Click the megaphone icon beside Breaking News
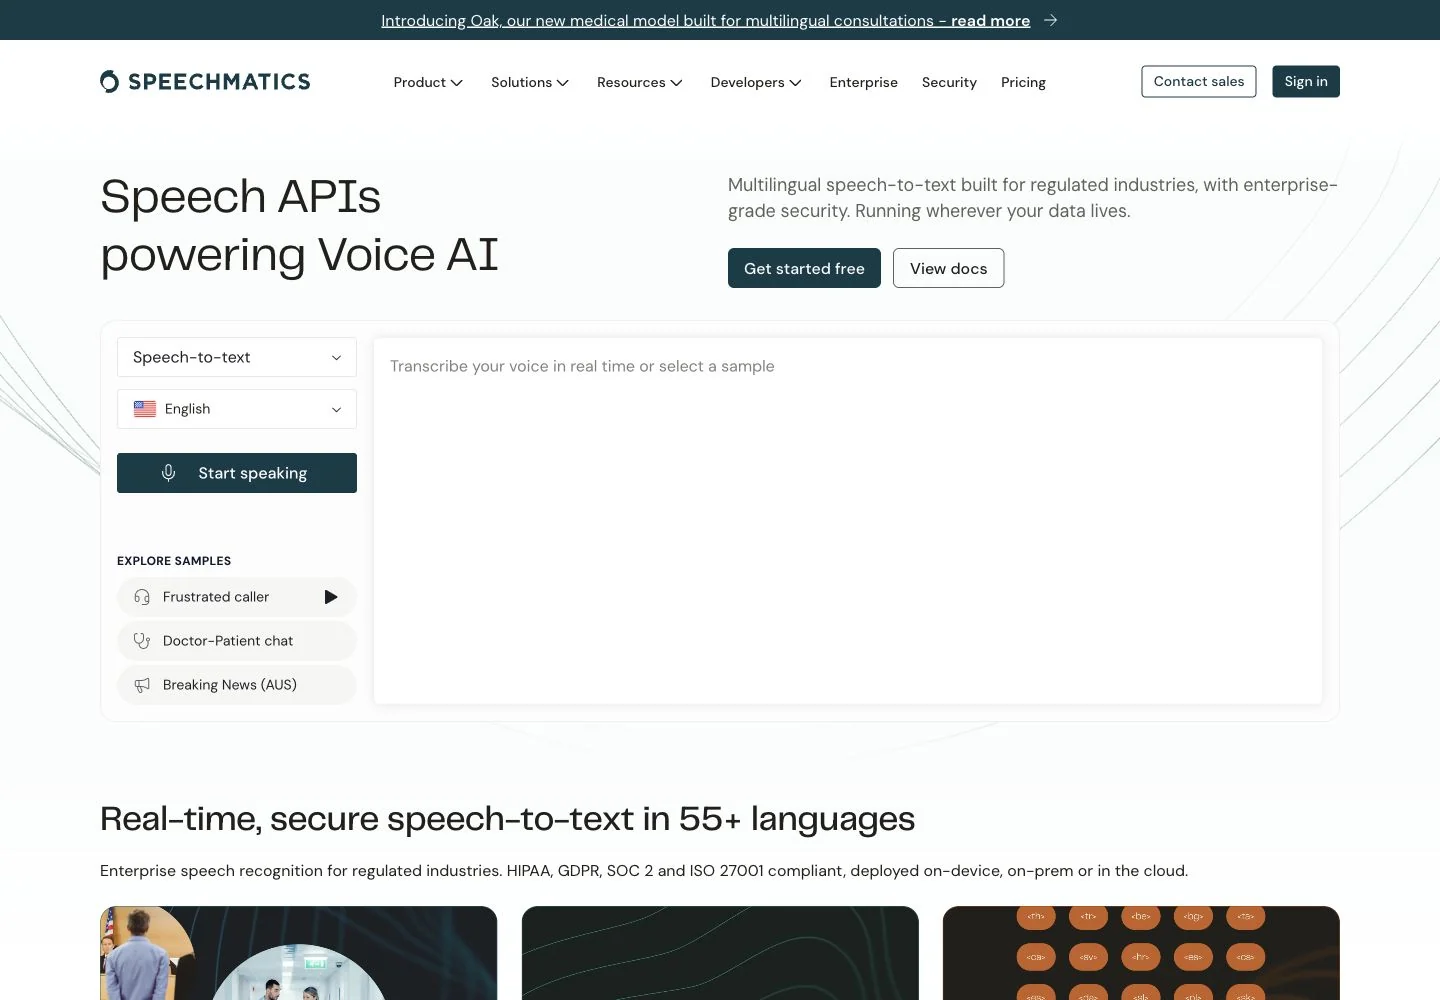This screenshot has height=1000, width=1440. tap(142, 685)
